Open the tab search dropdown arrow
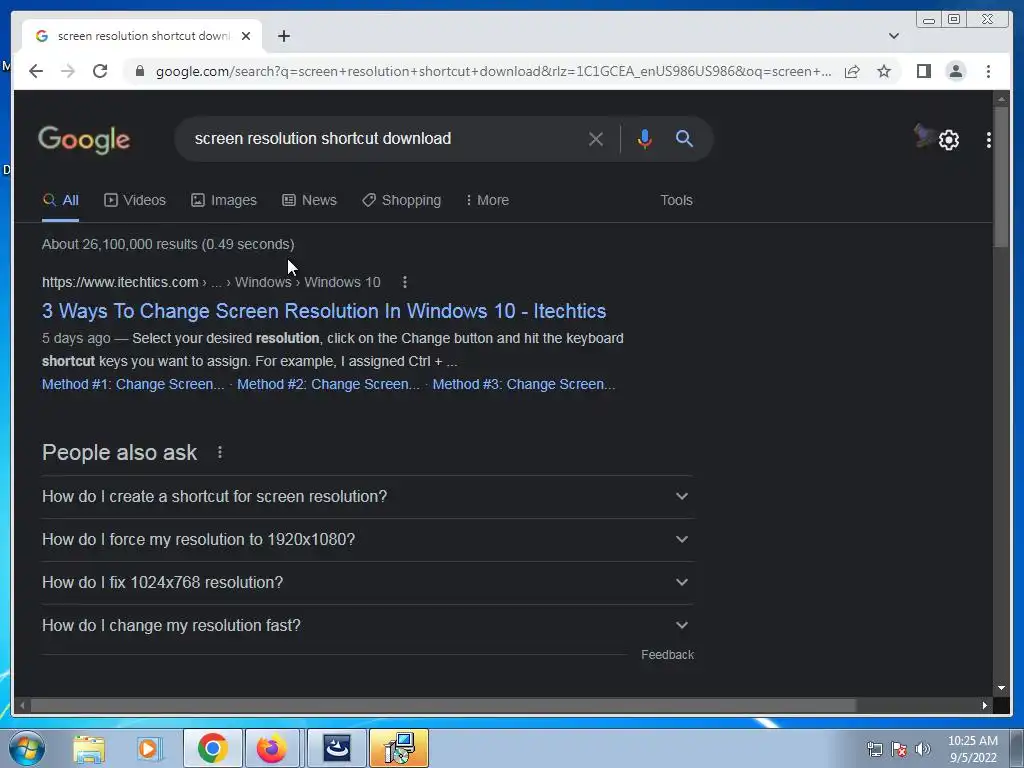Screen dimensions: 1024x768 893,36
